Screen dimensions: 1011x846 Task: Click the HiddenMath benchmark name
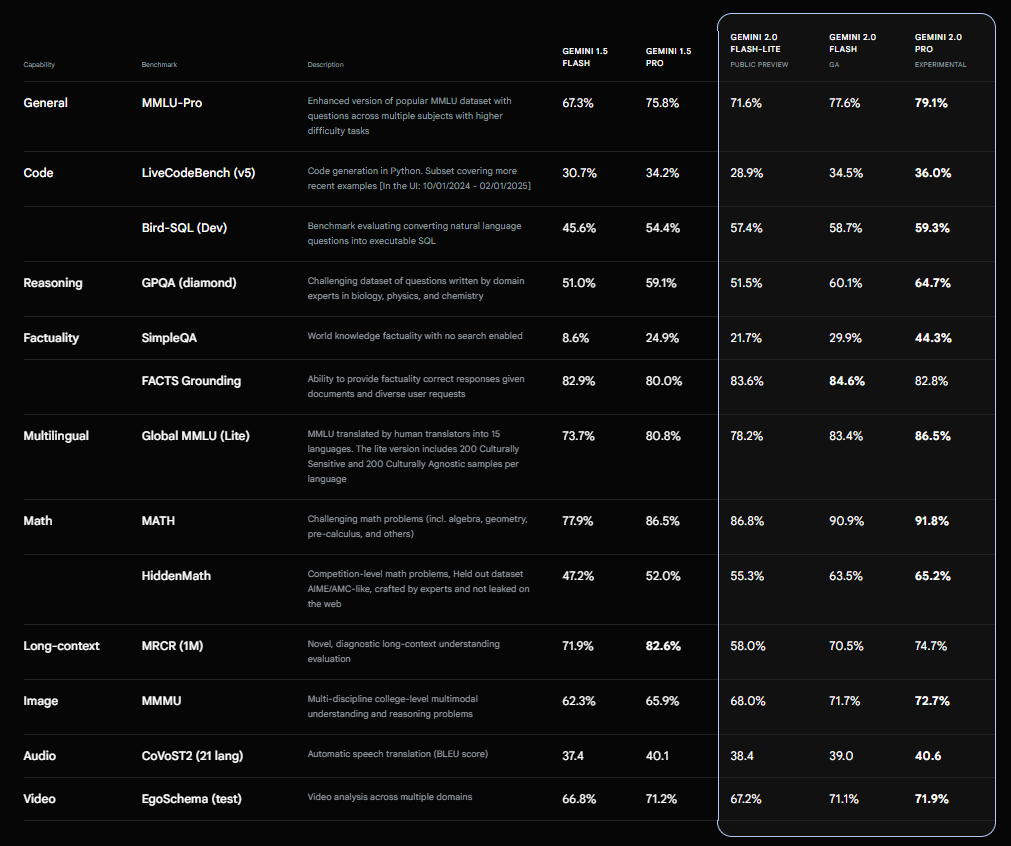pos(176,576)
